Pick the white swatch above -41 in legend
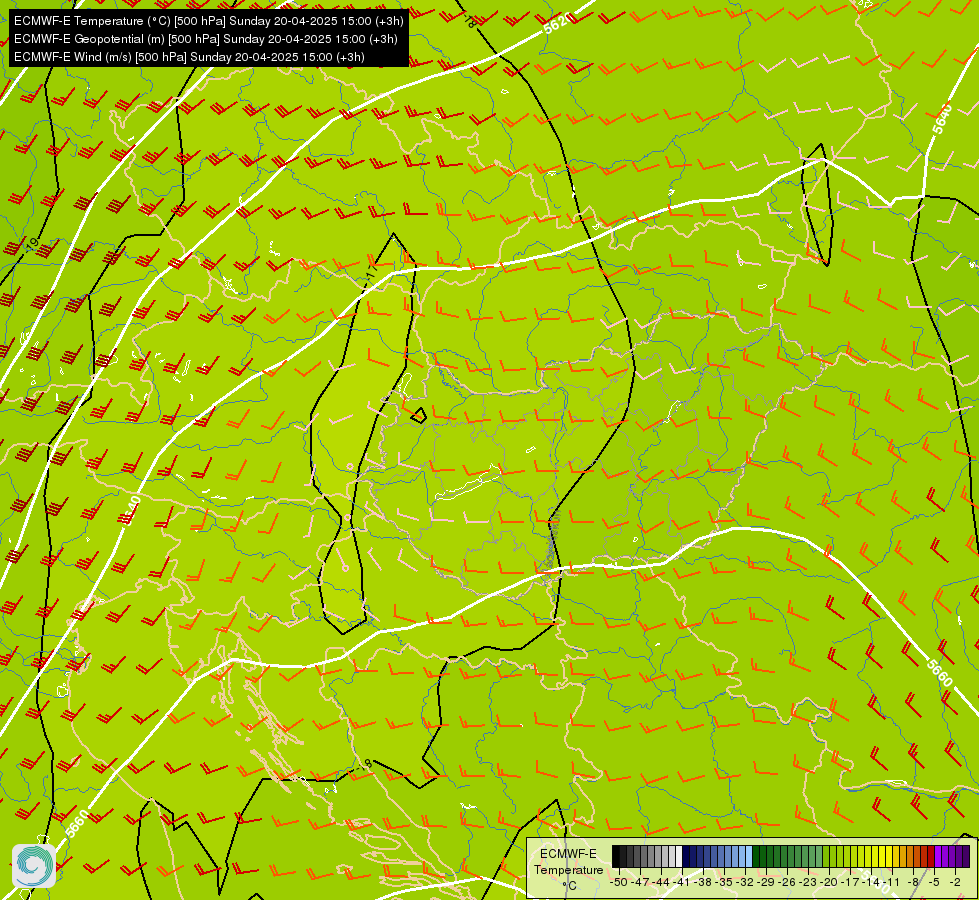The image size is (979, 900). coord(679,856)
